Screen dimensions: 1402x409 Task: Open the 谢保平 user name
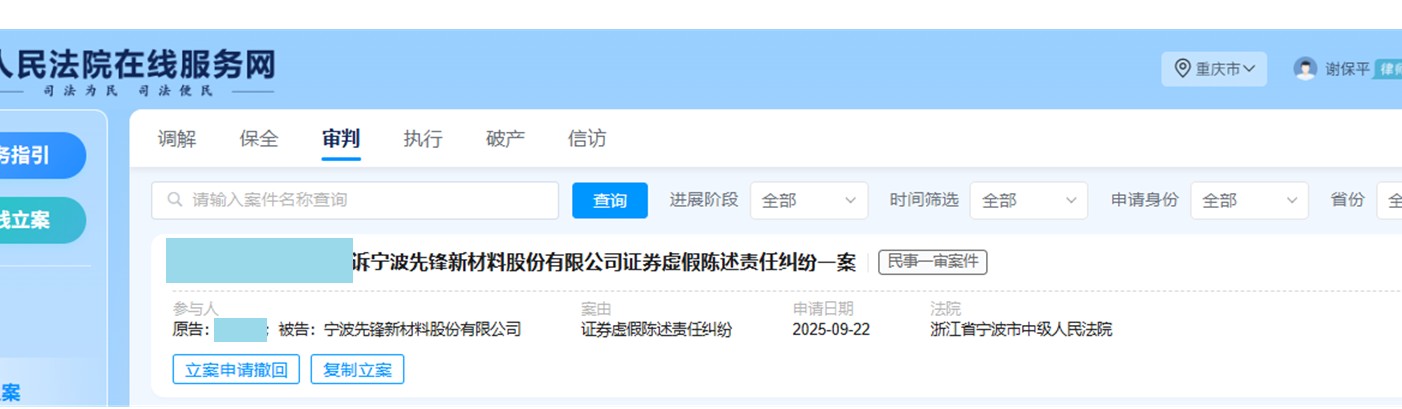tap(1347, 69)
